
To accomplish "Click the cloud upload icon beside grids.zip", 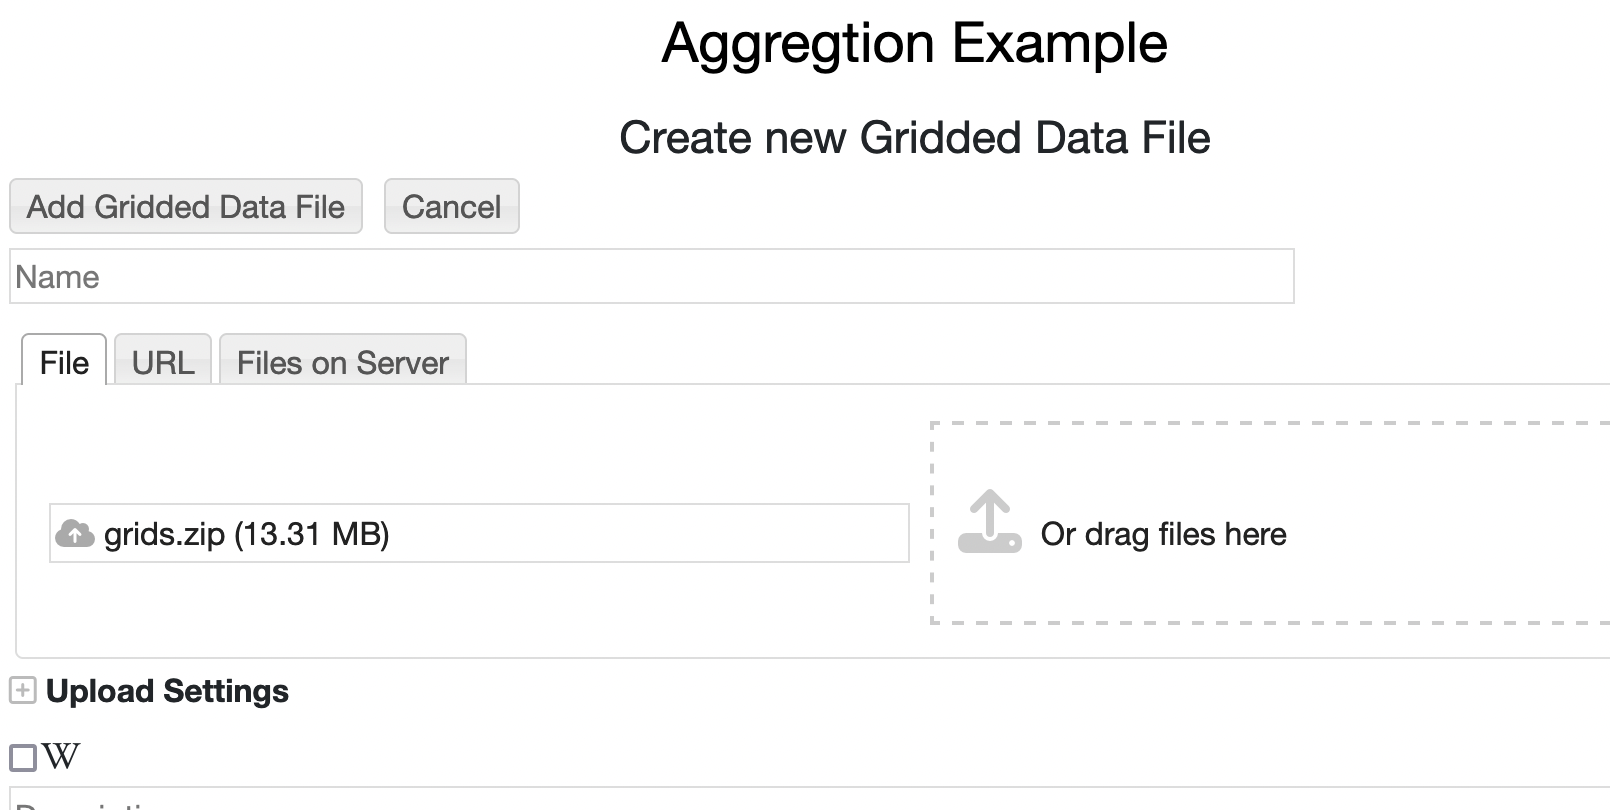I will point(75,534).
